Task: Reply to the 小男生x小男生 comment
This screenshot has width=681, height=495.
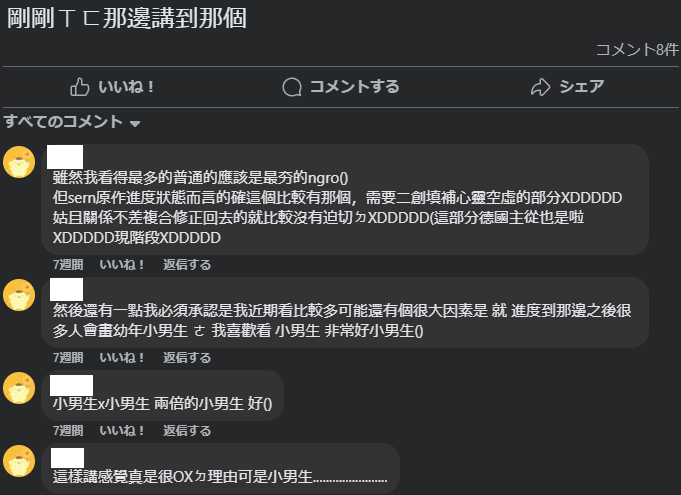Action: pyautogui.click(x=187, y=430)
